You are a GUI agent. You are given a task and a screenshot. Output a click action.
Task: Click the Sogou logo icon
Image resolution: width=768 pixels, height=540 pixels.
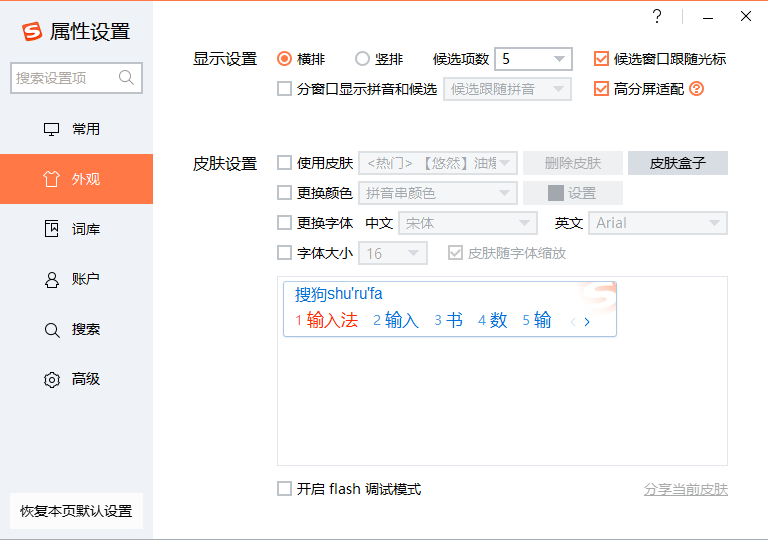32,31
